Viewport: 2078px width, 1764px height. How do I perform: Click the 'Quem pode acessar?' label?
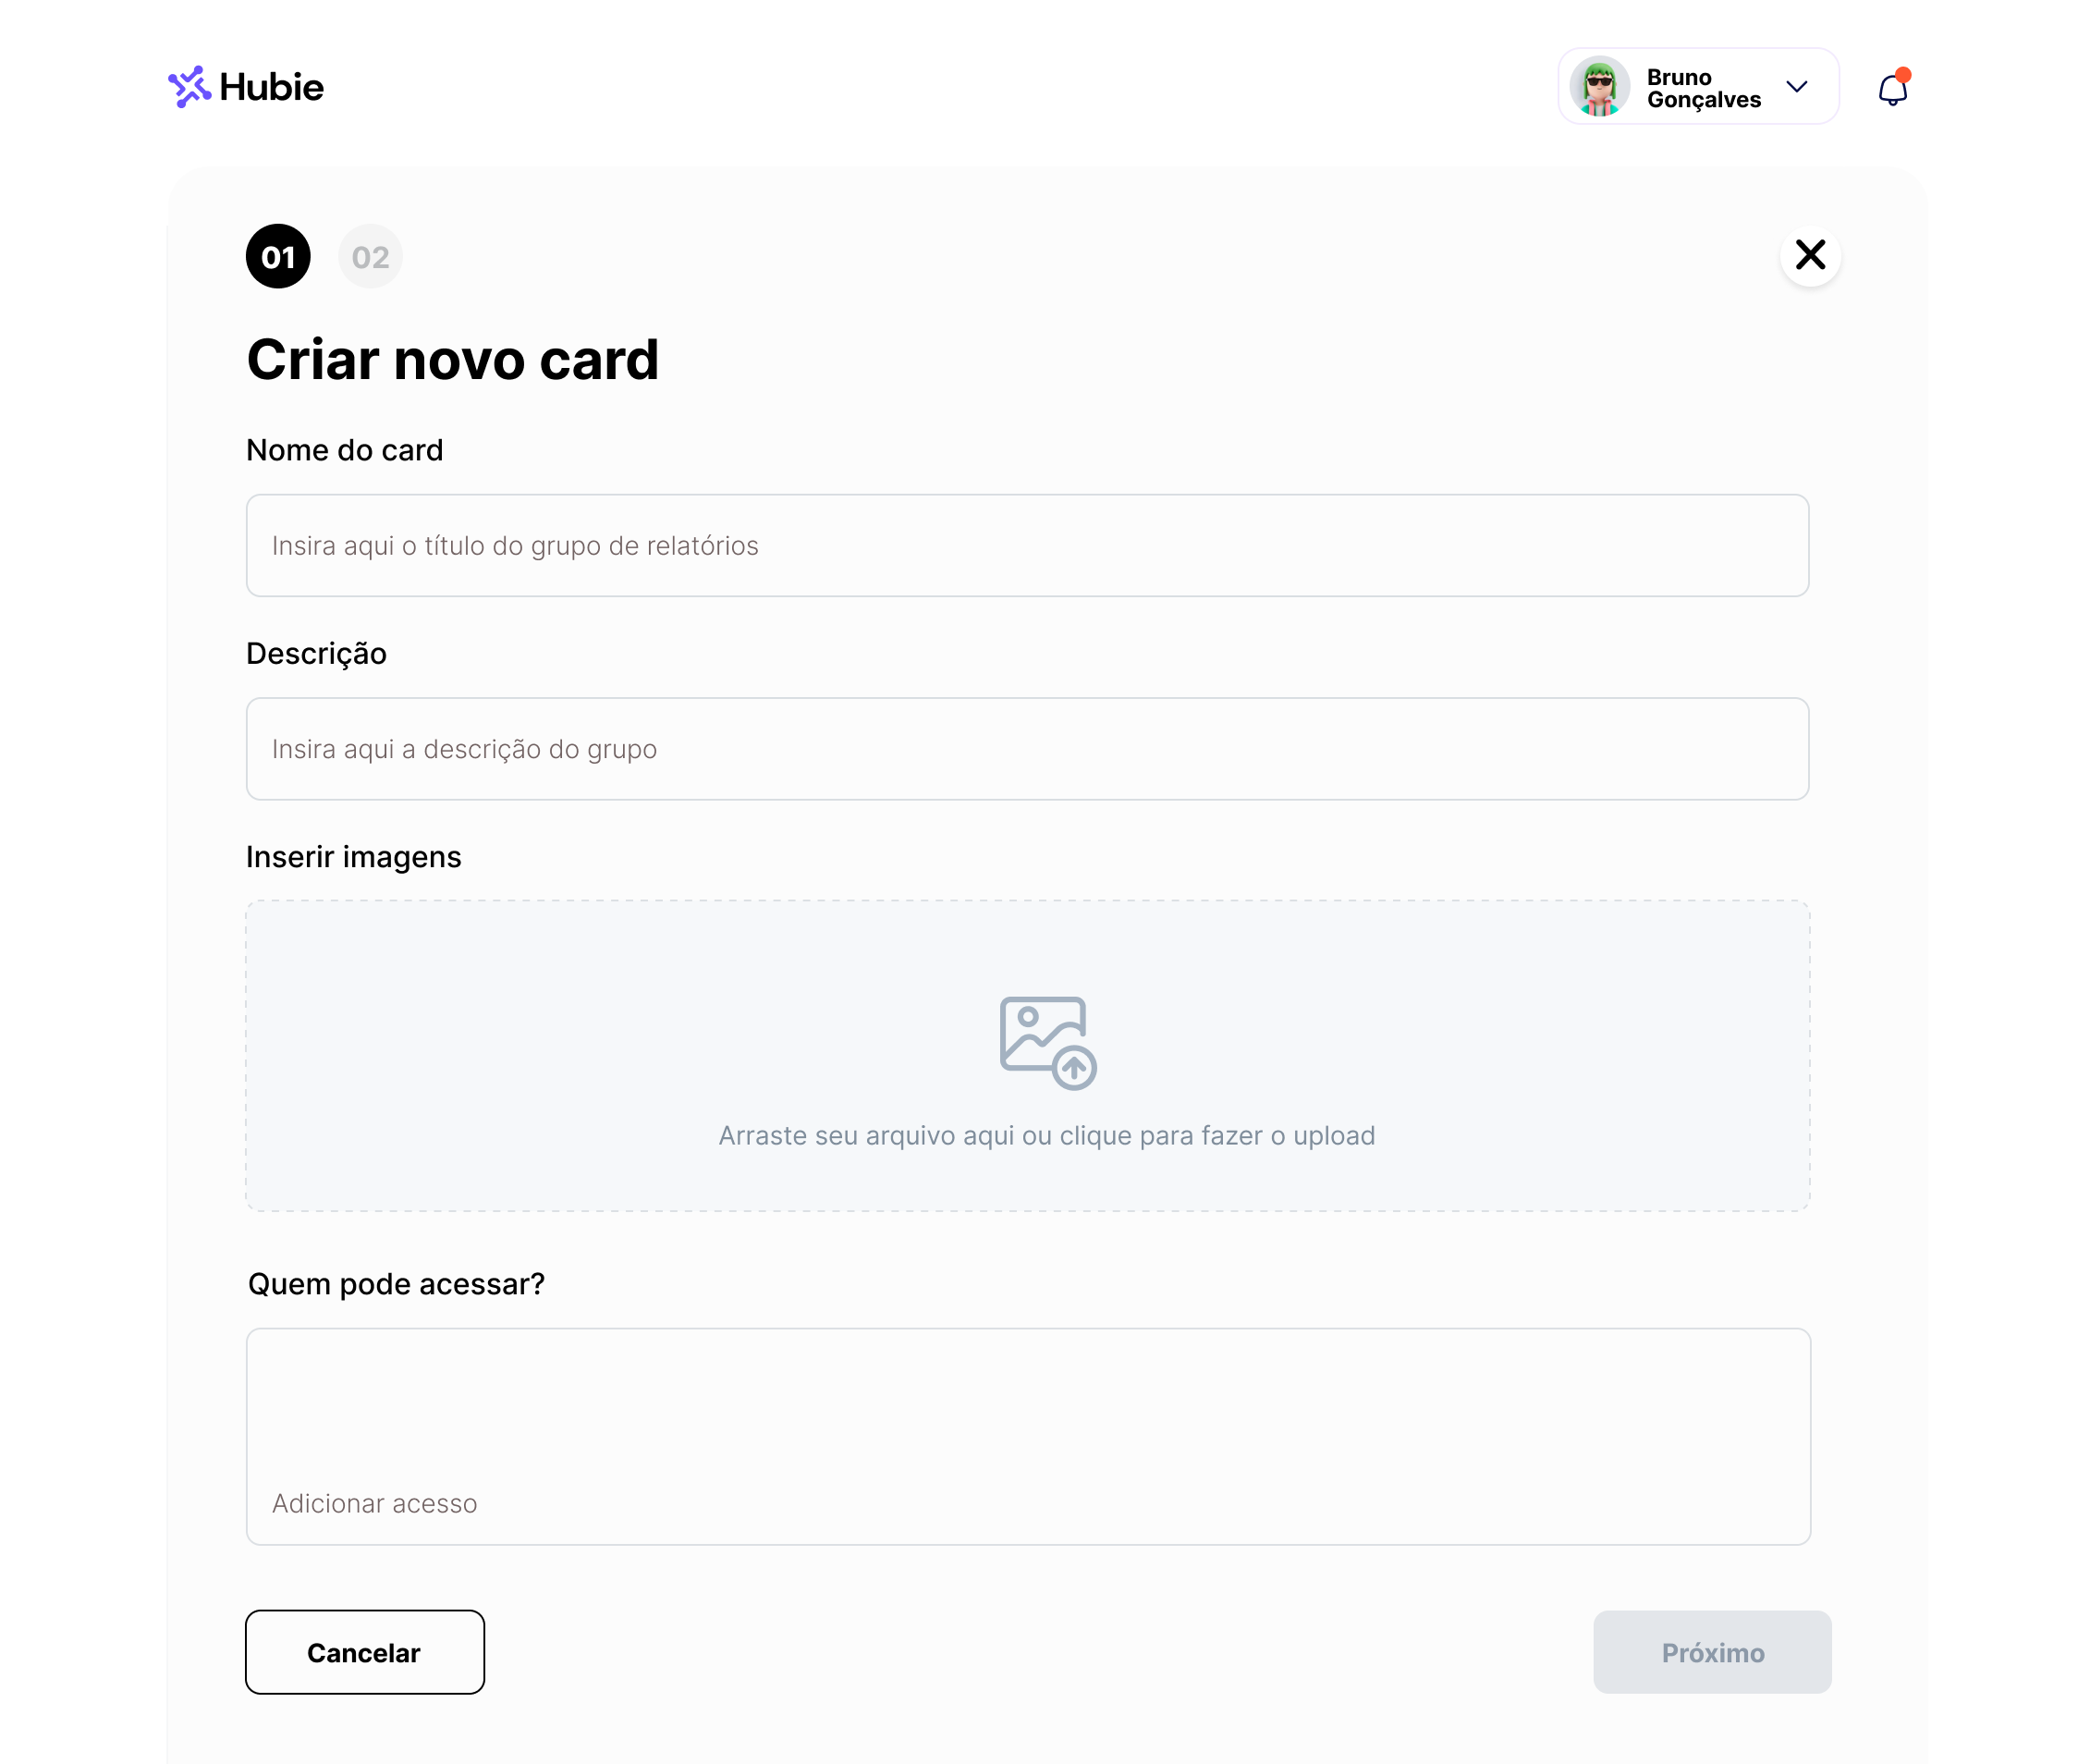[396, 1284]
